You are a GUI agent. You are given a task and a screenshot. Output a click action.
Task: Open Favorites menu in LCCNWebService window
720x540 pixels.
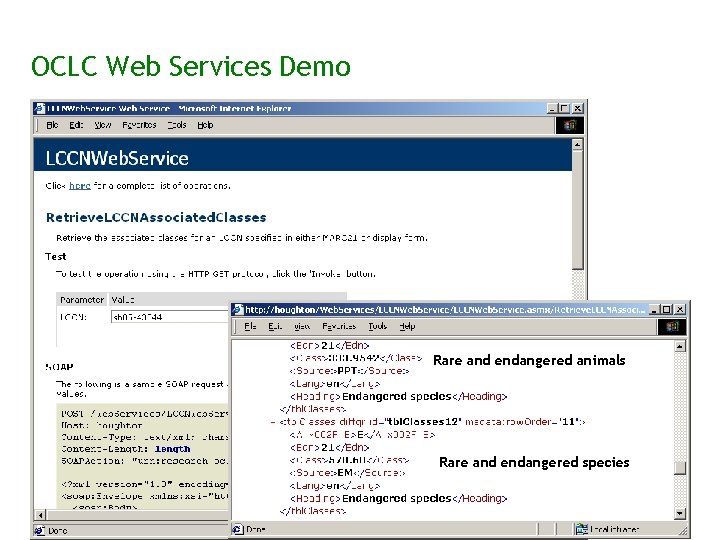(x=139, y=125)
